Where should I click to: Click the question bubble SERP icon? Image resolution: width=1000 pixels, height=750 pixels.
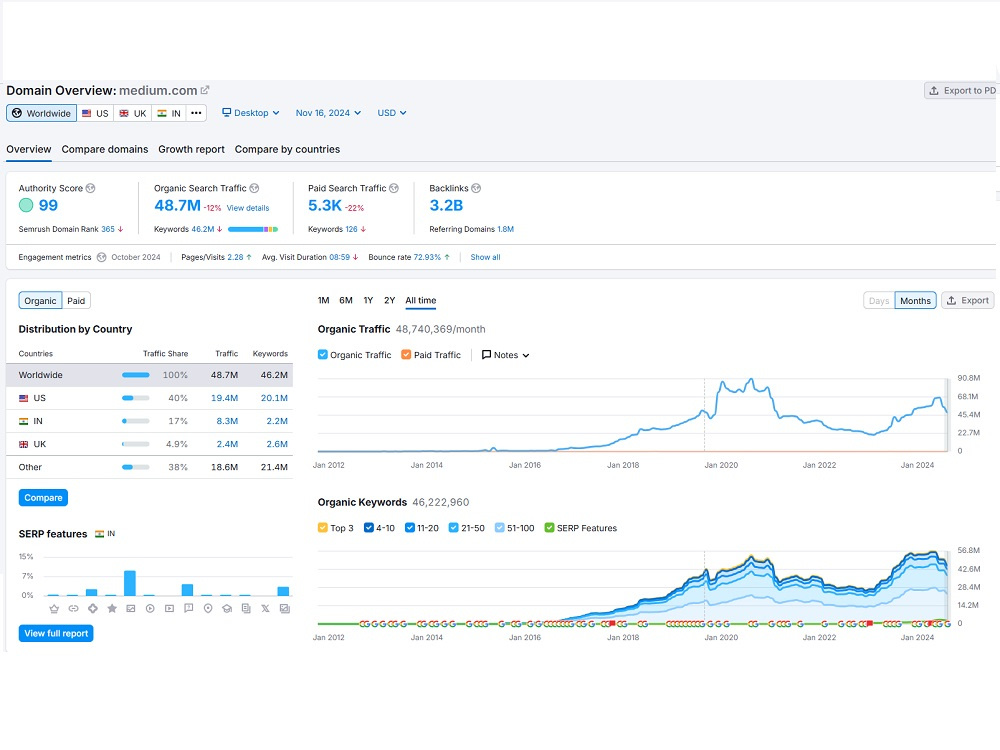tap(188, 608)
